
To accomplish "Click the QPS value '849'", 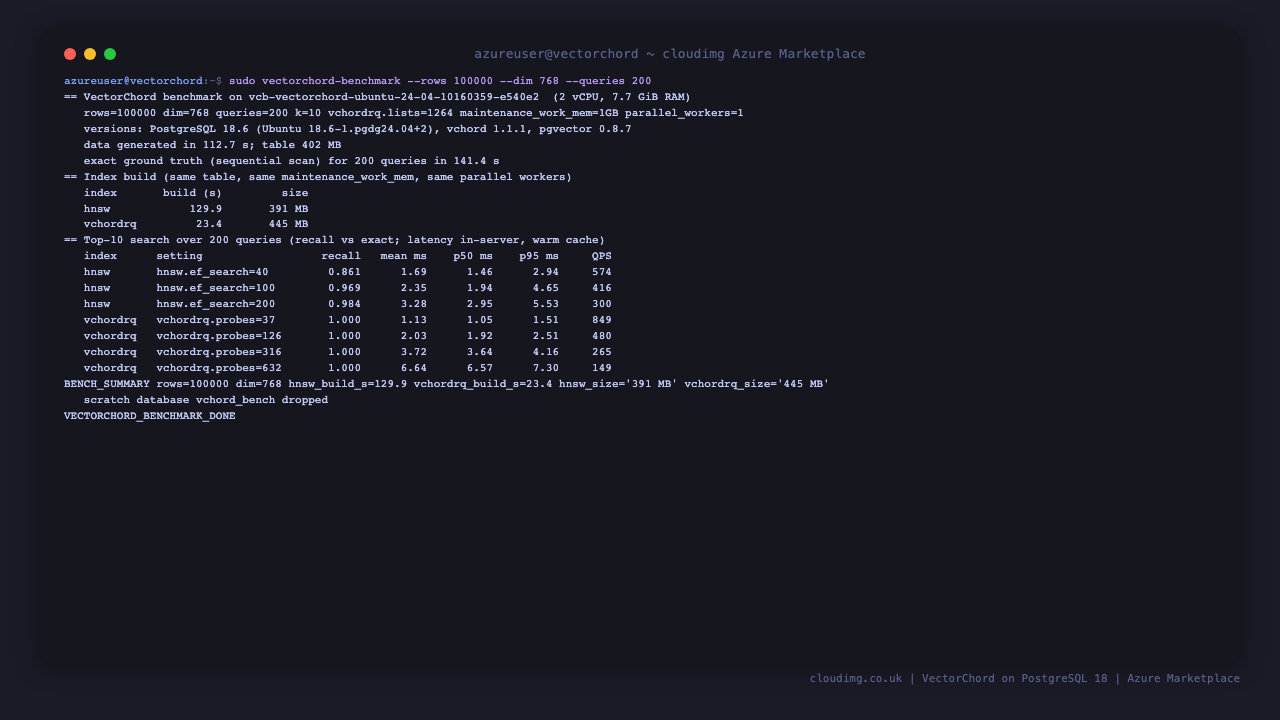I will click(x=601, y=320).
